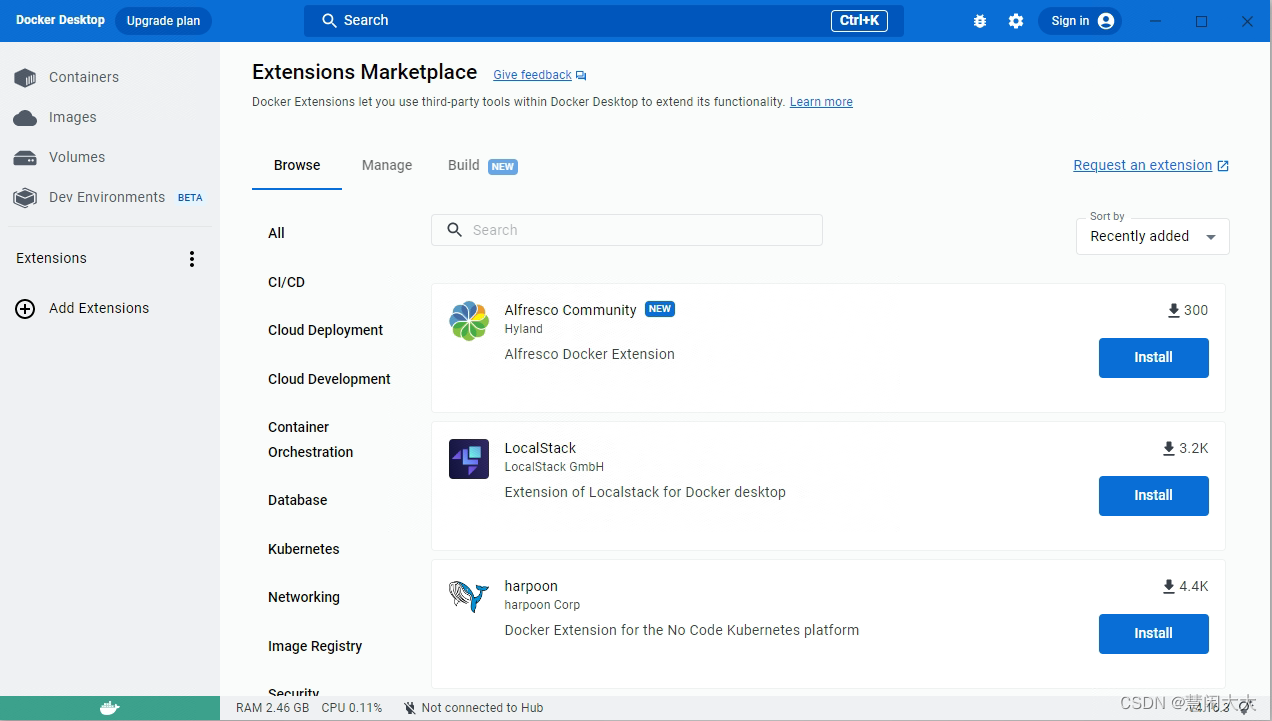Click download count icon for LocalStack
The width and height of the screenshot is (1272, 721).
tap(1168, 449)
